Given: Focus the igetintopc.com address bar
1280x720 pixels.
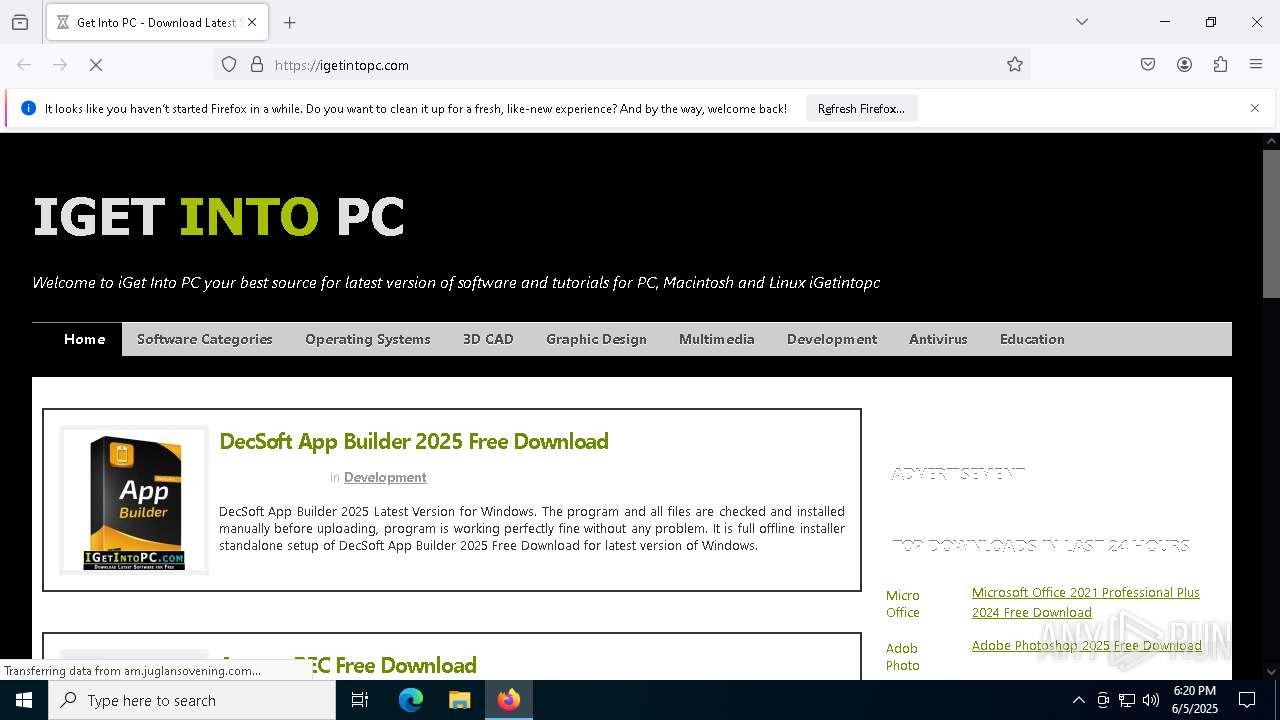Looking at the screenshot, I should click(x=620, y=65).
